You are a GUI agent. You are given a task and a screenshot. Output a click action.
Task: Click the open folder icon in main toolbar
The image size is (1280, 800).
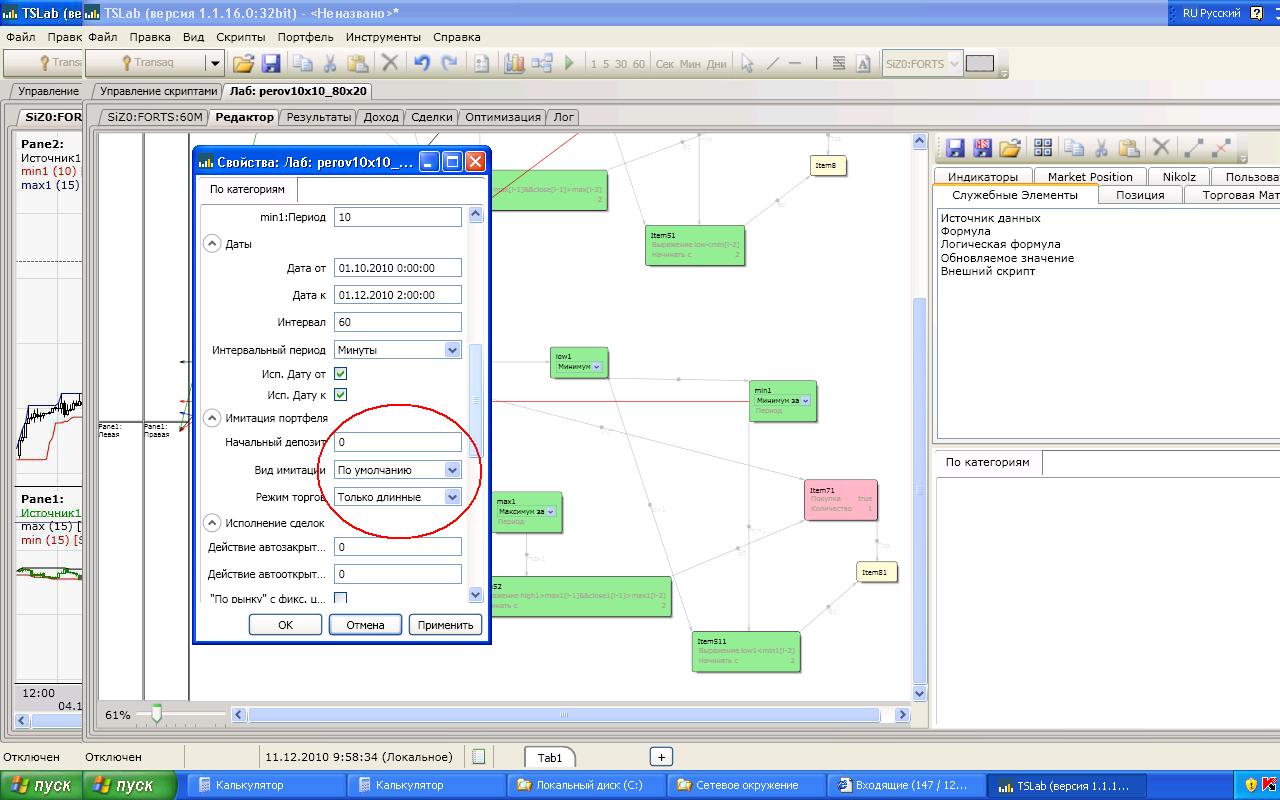(x=243, y=63)
